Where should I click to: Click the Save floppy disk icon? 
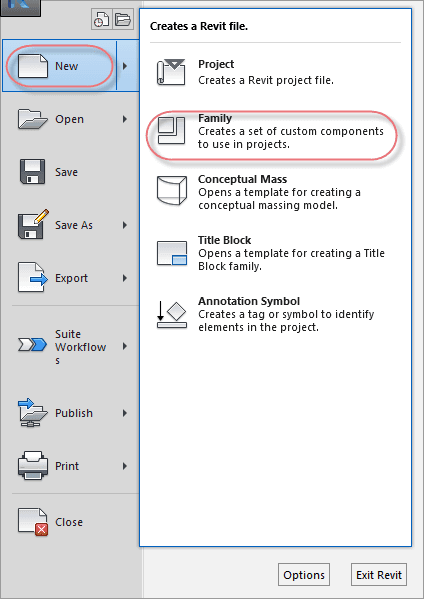point(32,172)
